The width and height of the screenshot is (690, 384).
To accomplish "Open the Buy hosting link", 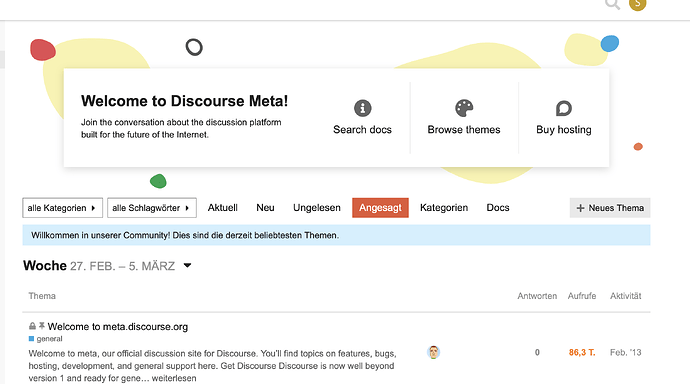I will [x=564, y=130].
